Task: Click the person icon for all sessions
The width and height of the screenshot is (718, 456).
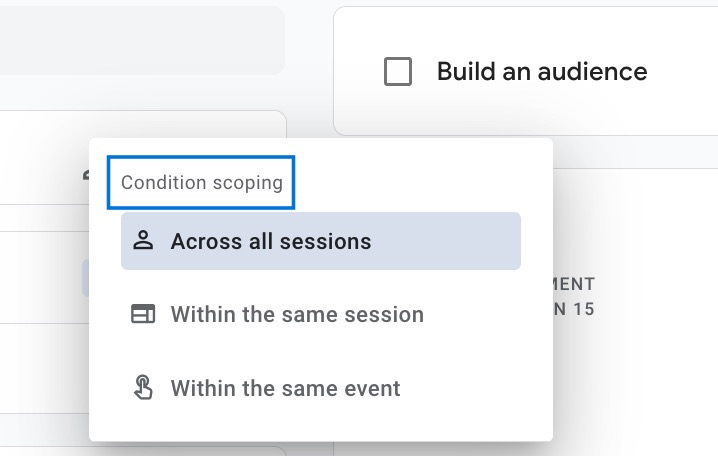Action: coord(143,240)
